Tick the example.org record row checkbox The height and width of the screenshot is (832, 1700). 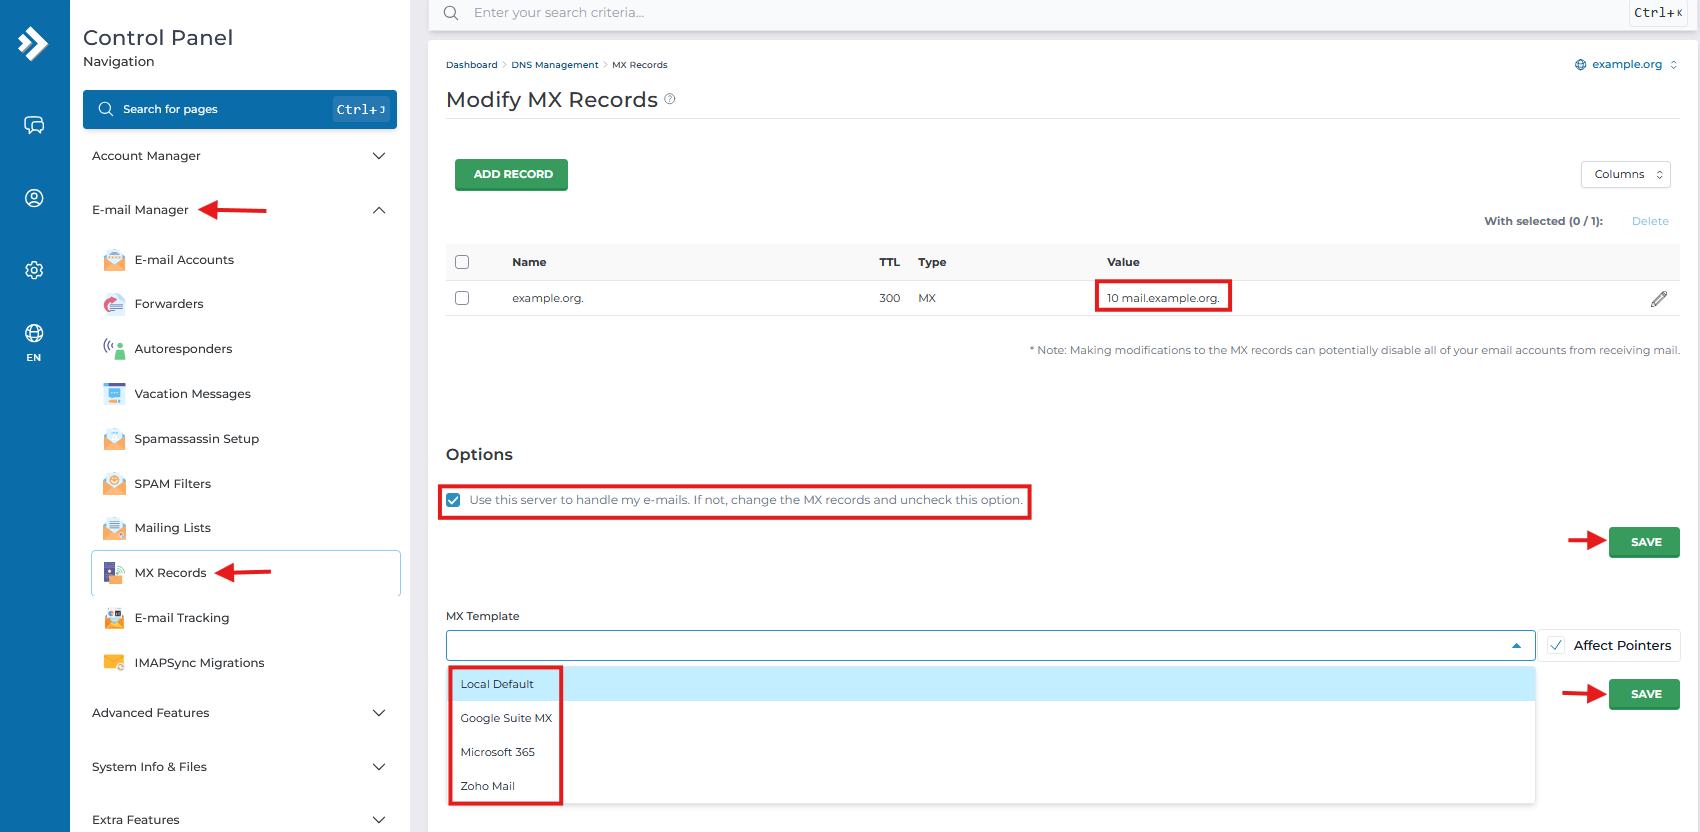462,298
